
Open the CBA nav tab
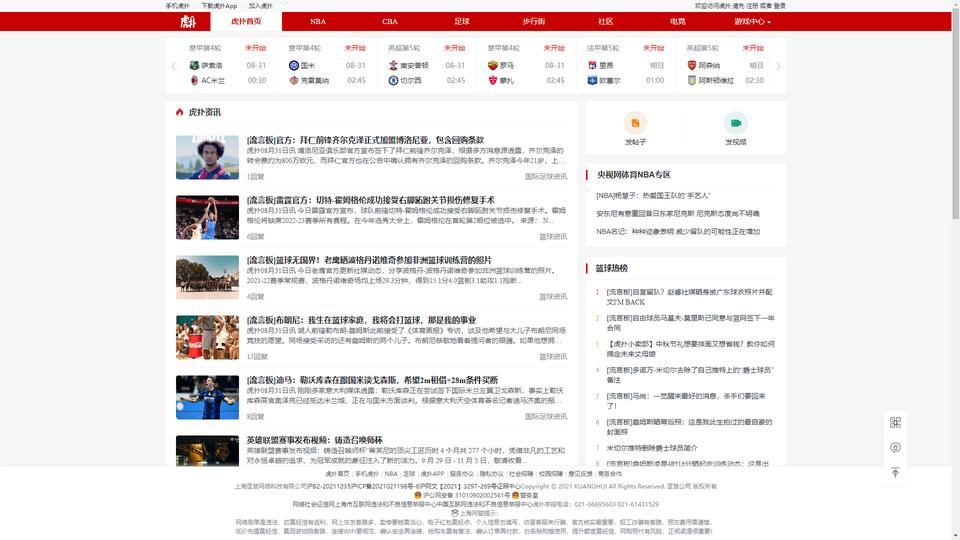390,21
